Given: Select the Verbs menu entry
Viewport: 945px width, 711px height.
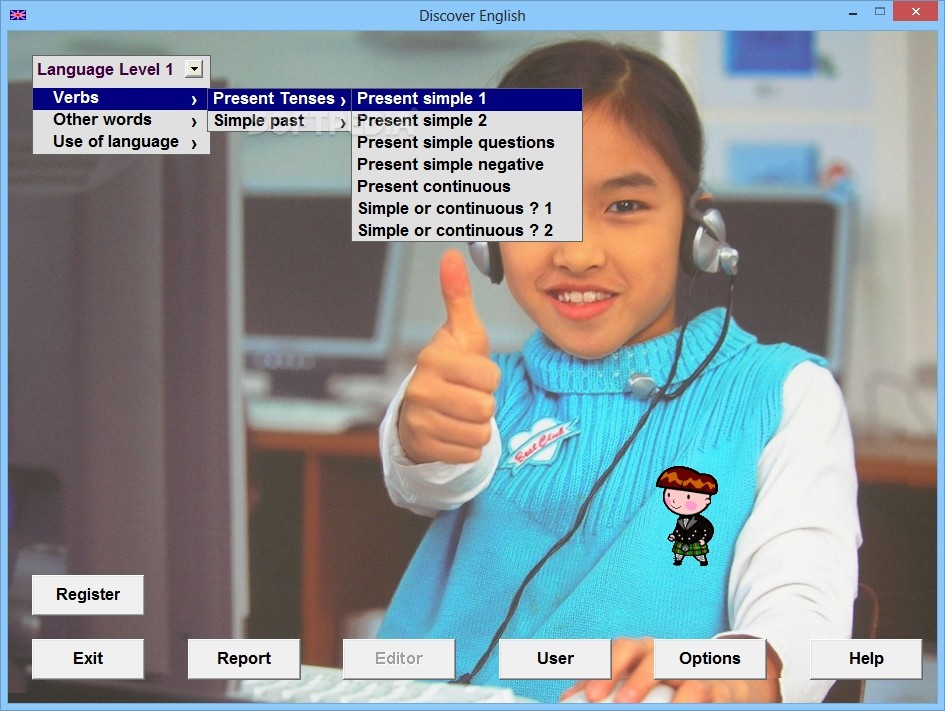Looking at the screenshot, I should tap(121, 98).
